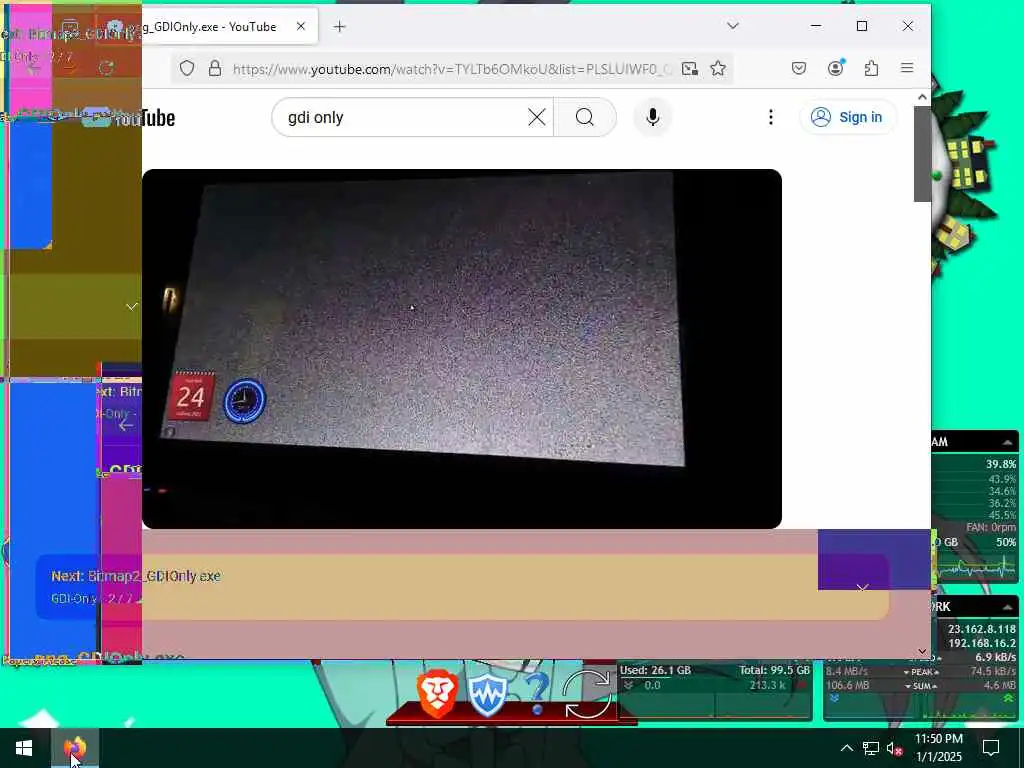The width and height of the screenshot is (1024, 768).
Task: Click the Firefox taskbar icon
Action: point(74,748)
